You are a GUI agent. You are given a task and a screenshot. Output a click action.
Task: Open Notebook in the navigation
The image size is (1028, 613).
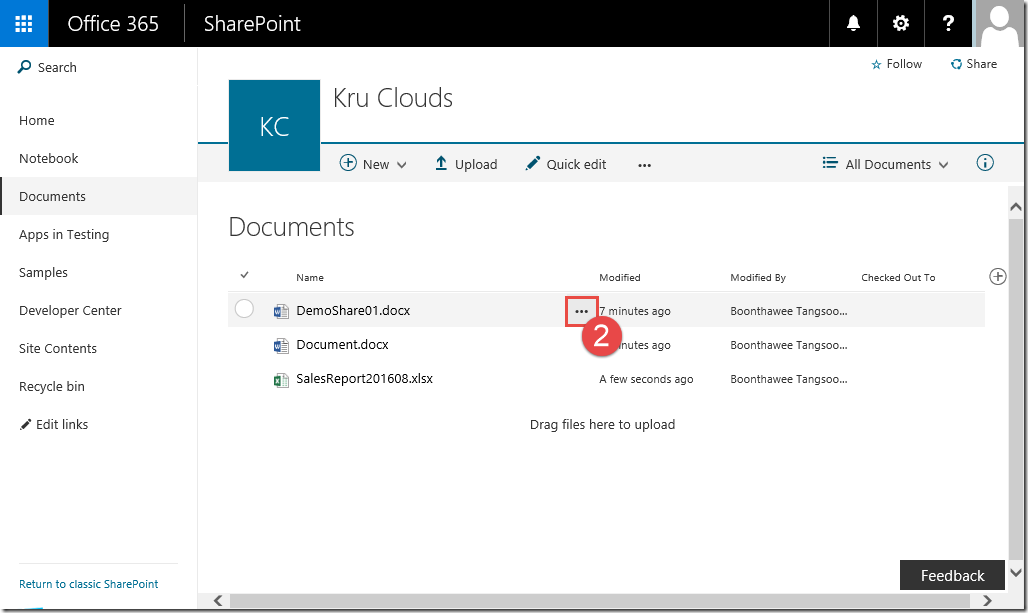point(49,159)
